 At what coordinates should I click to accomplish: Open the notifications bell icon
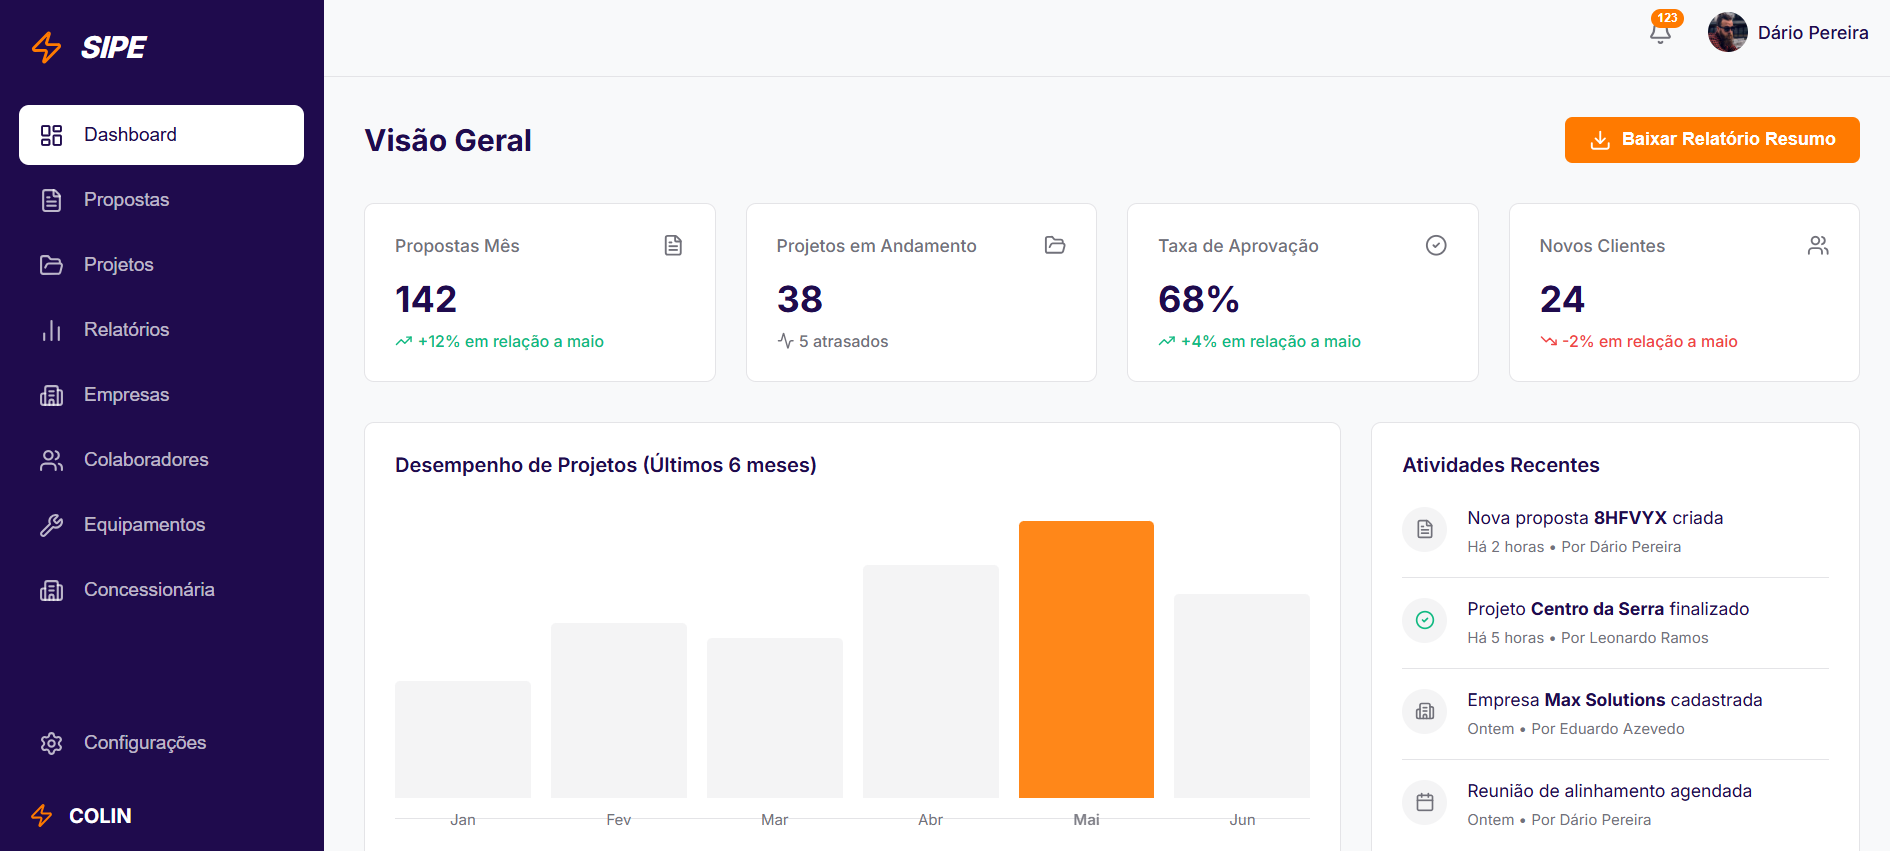click(x=1660, y=33)
